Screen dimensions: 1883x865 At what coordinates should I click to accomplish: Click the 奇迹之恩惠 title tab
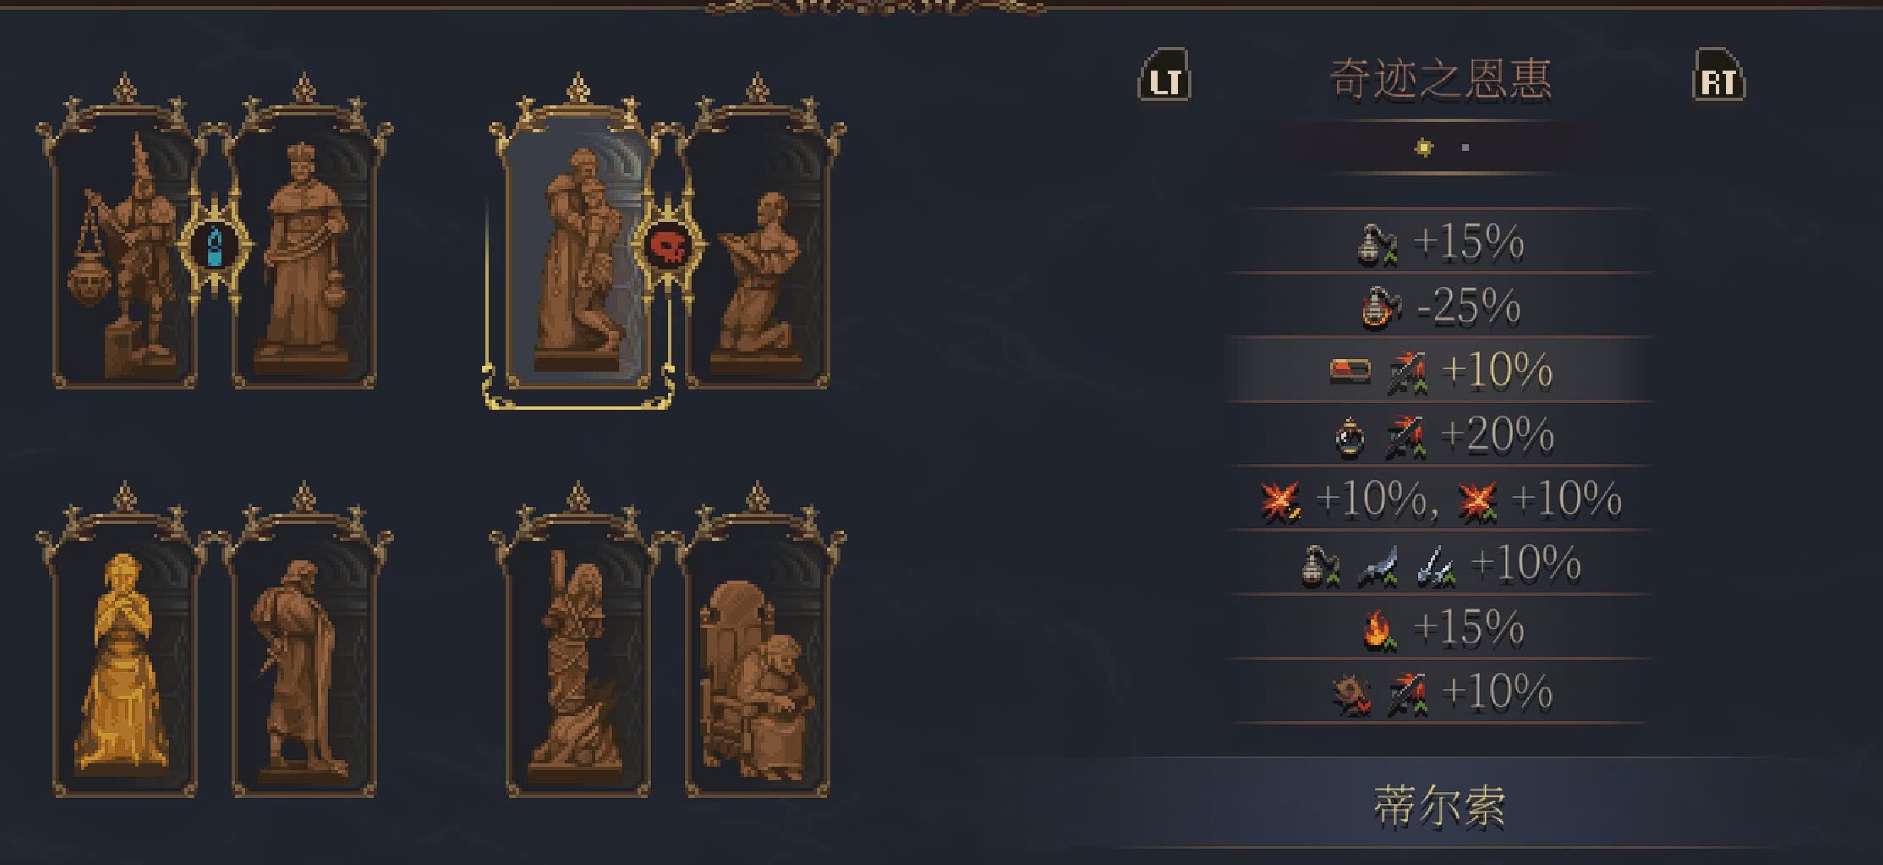1440,80
